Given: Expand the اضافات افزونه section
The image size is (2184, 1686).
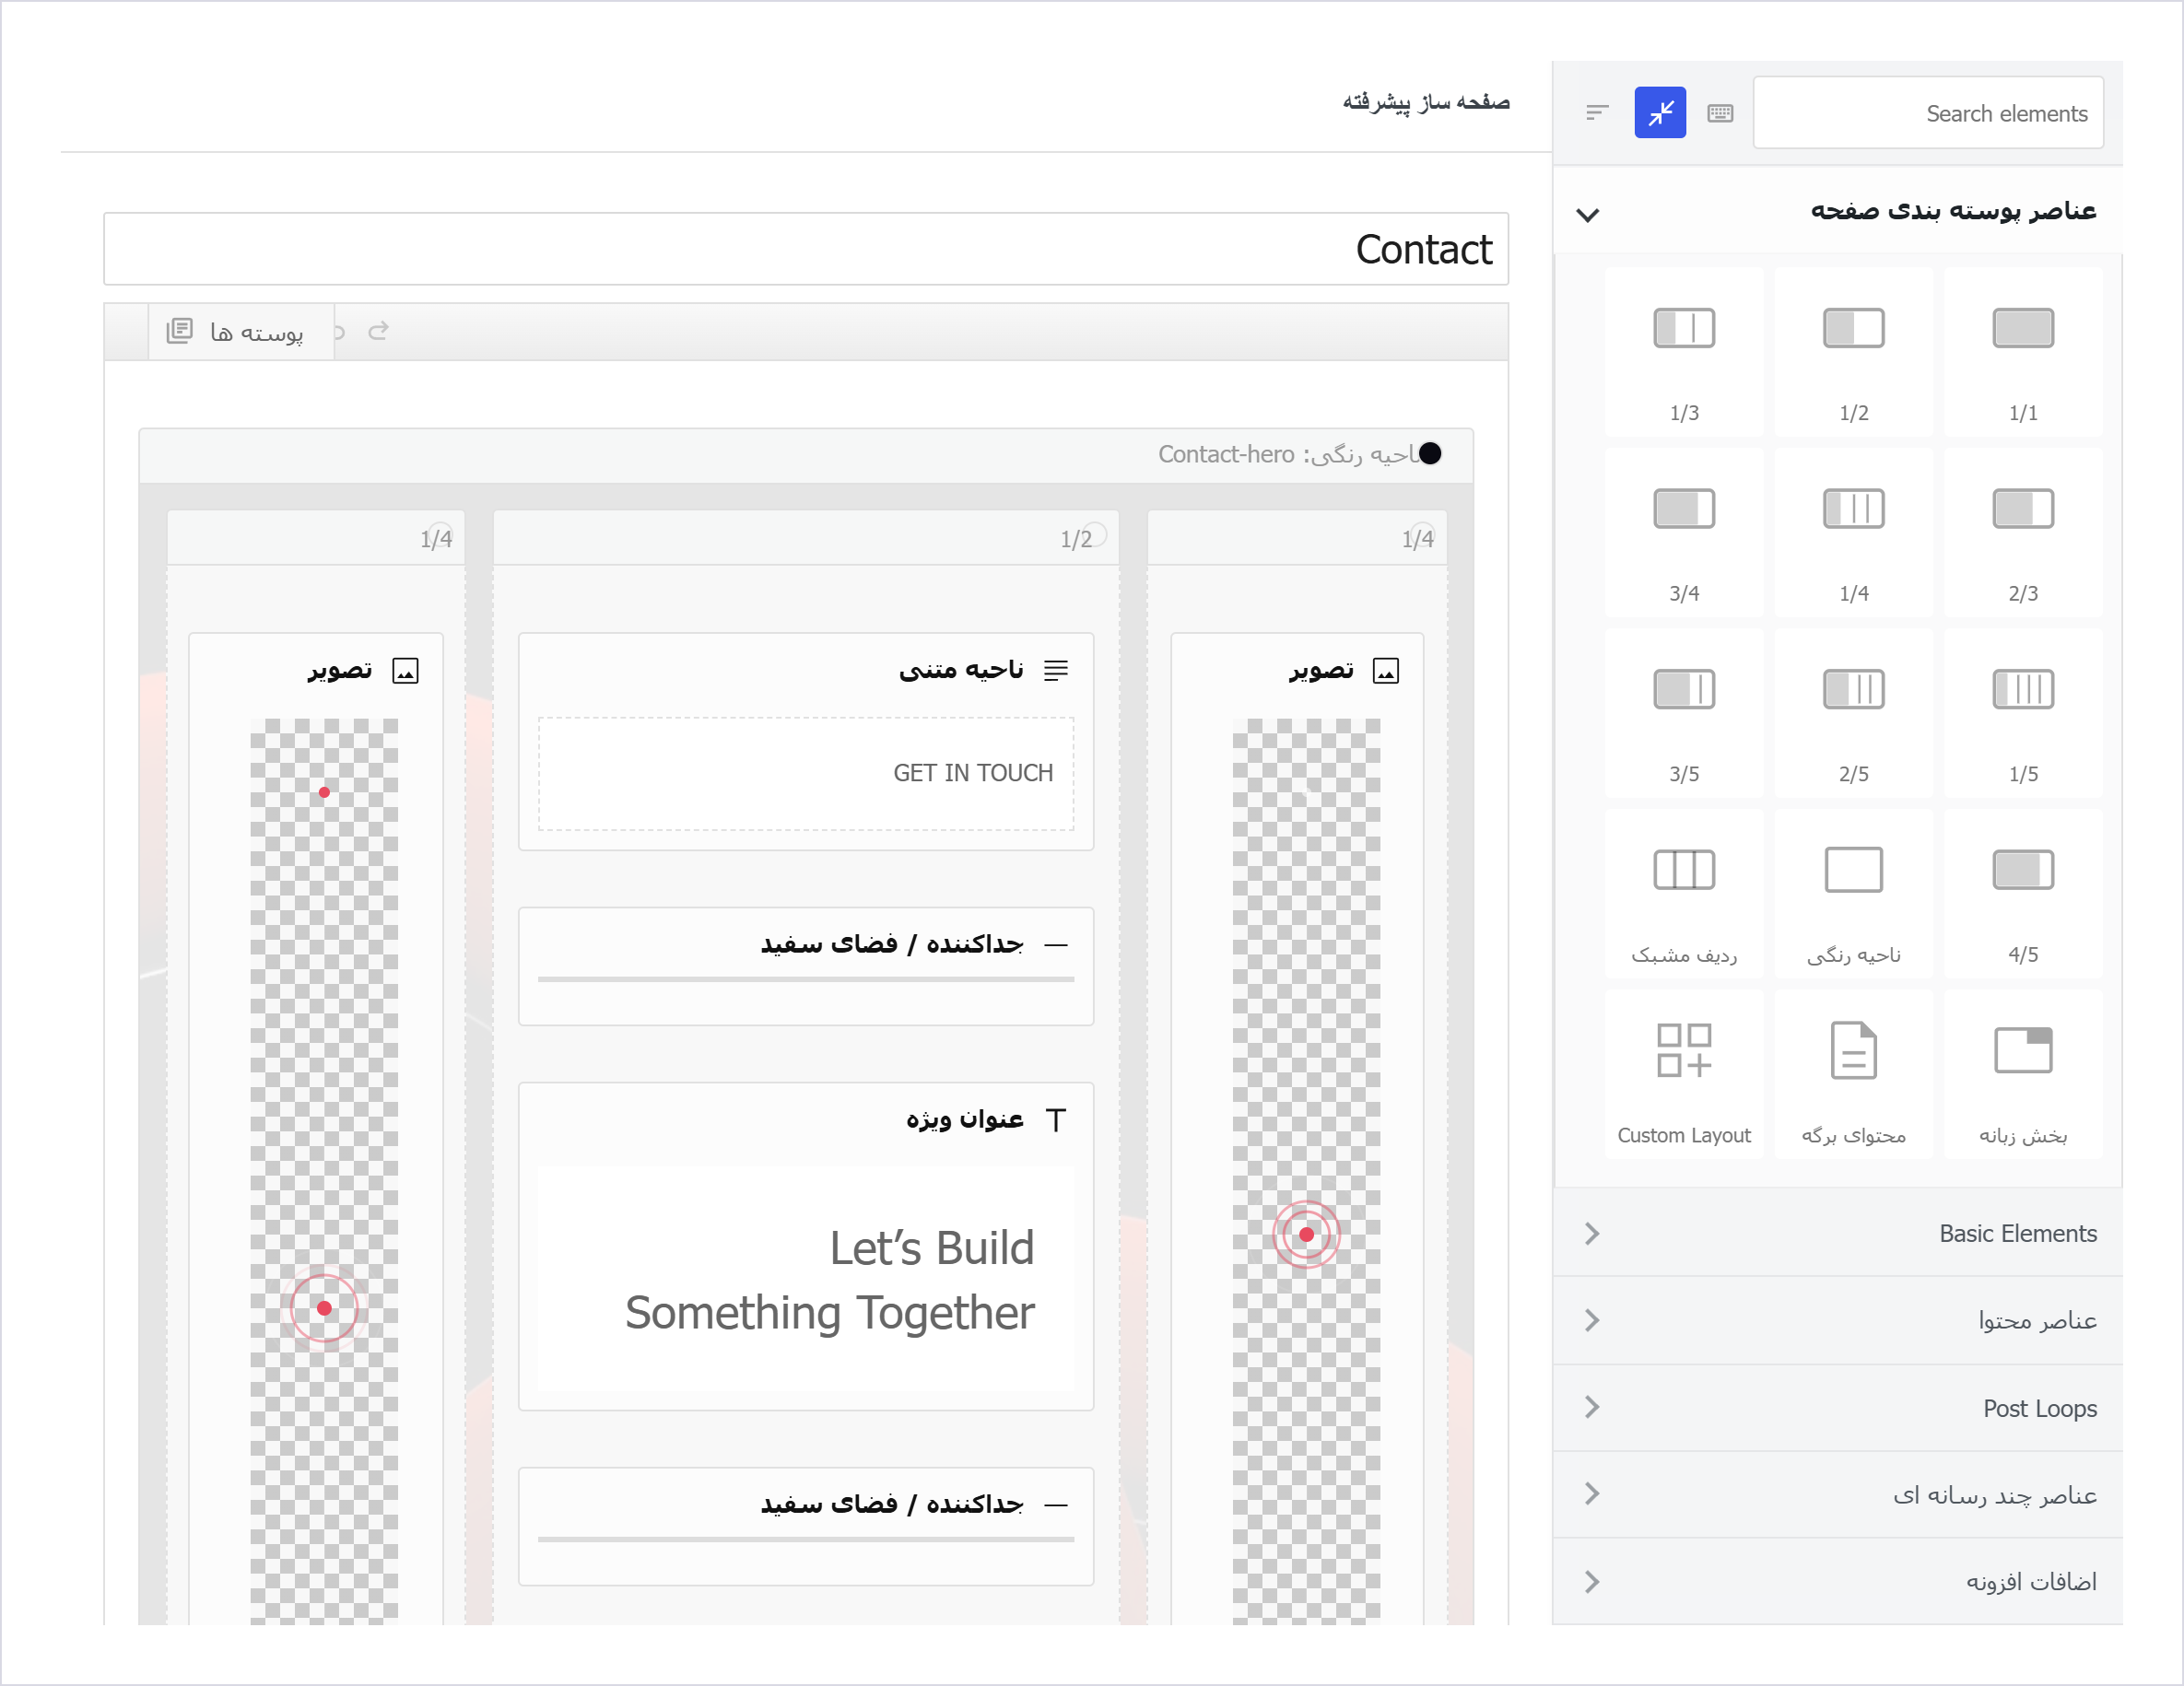Looking at the screenshot, I should tap(1837, 1581).
